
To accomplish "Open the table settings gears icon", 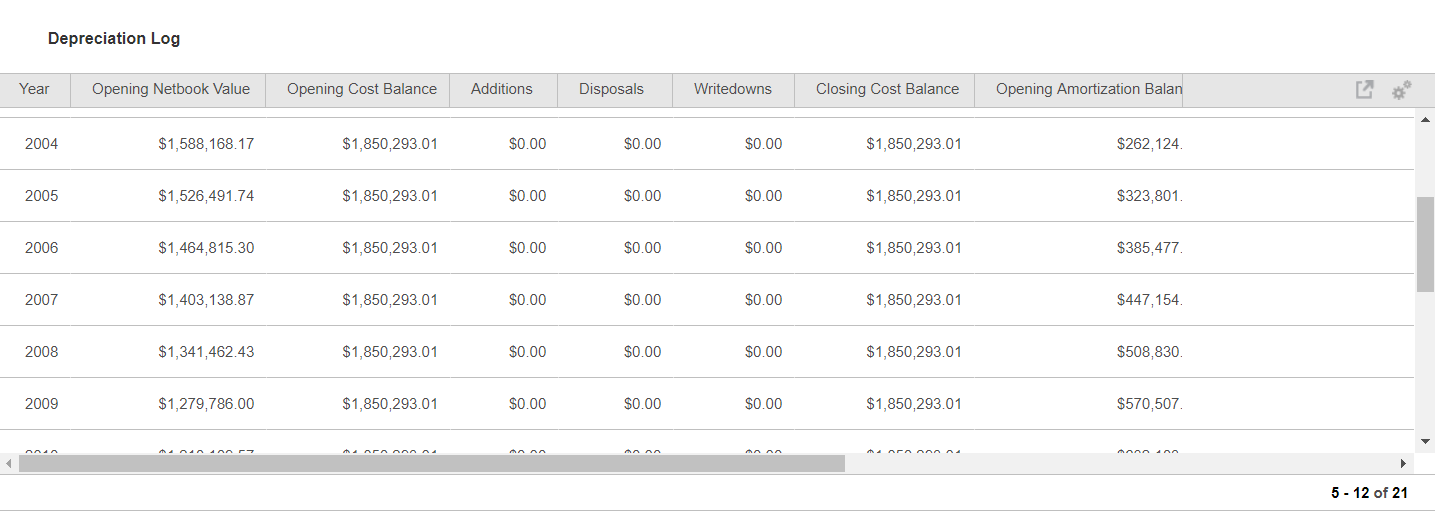I will pyautogui.click(x=1401, y=90).
